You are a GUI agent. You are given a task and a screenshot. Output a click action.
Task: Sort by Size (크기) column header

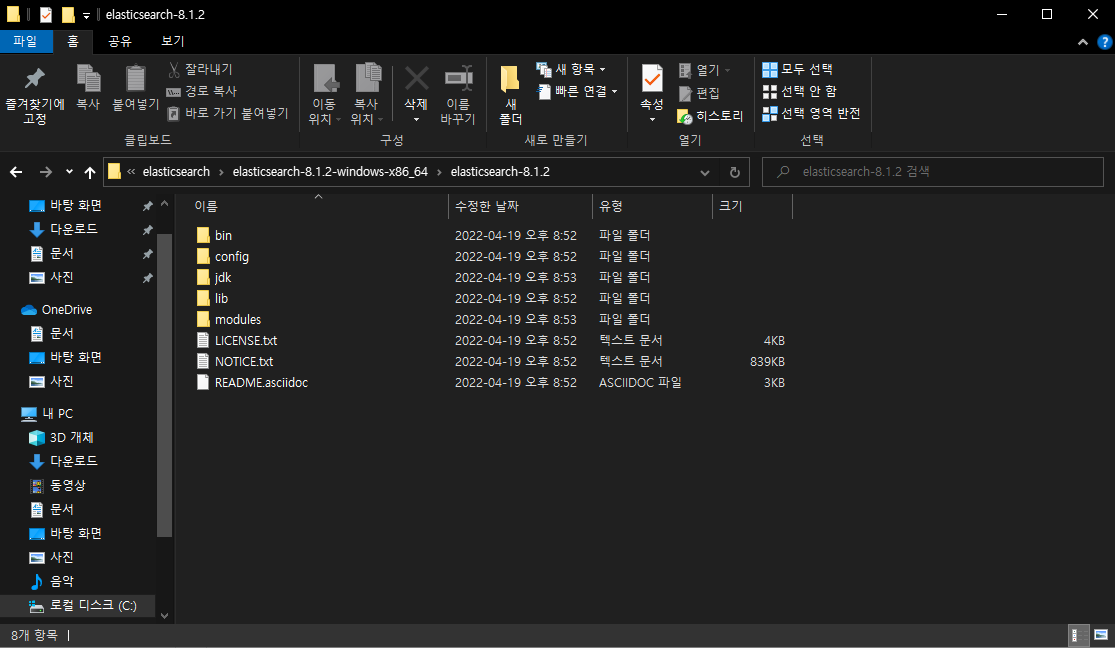730,206
